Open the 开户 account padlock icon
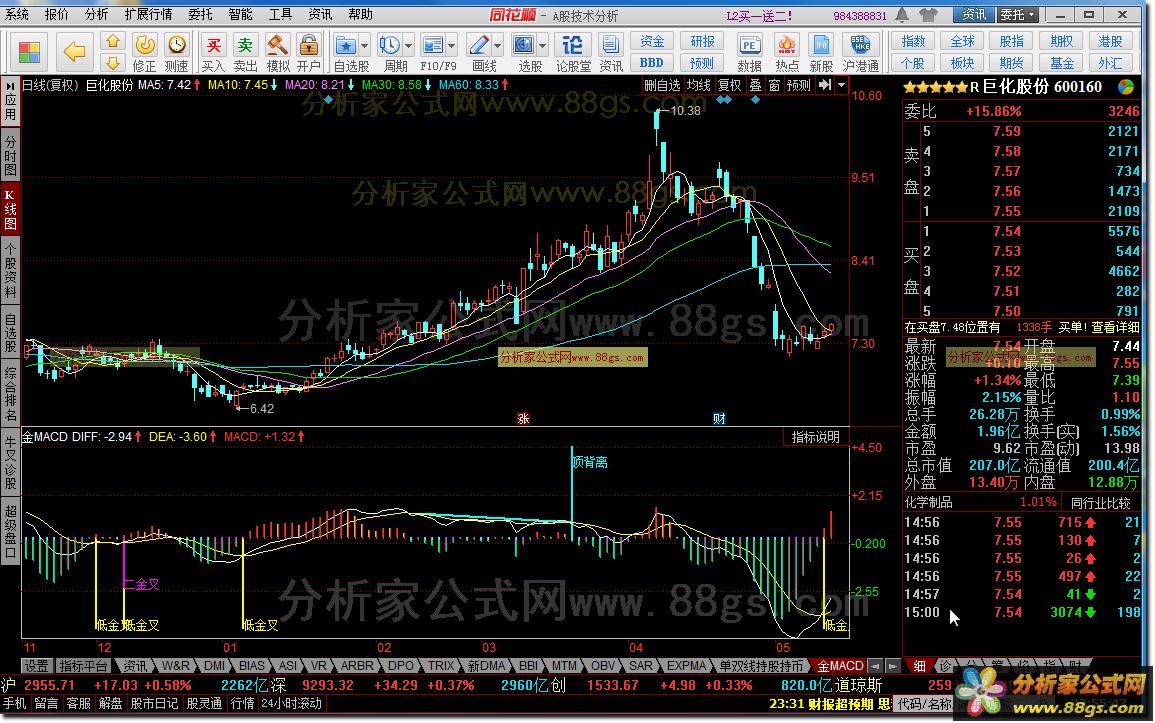The width and height of the screenshot is (1155, 723). click(309, 52)
